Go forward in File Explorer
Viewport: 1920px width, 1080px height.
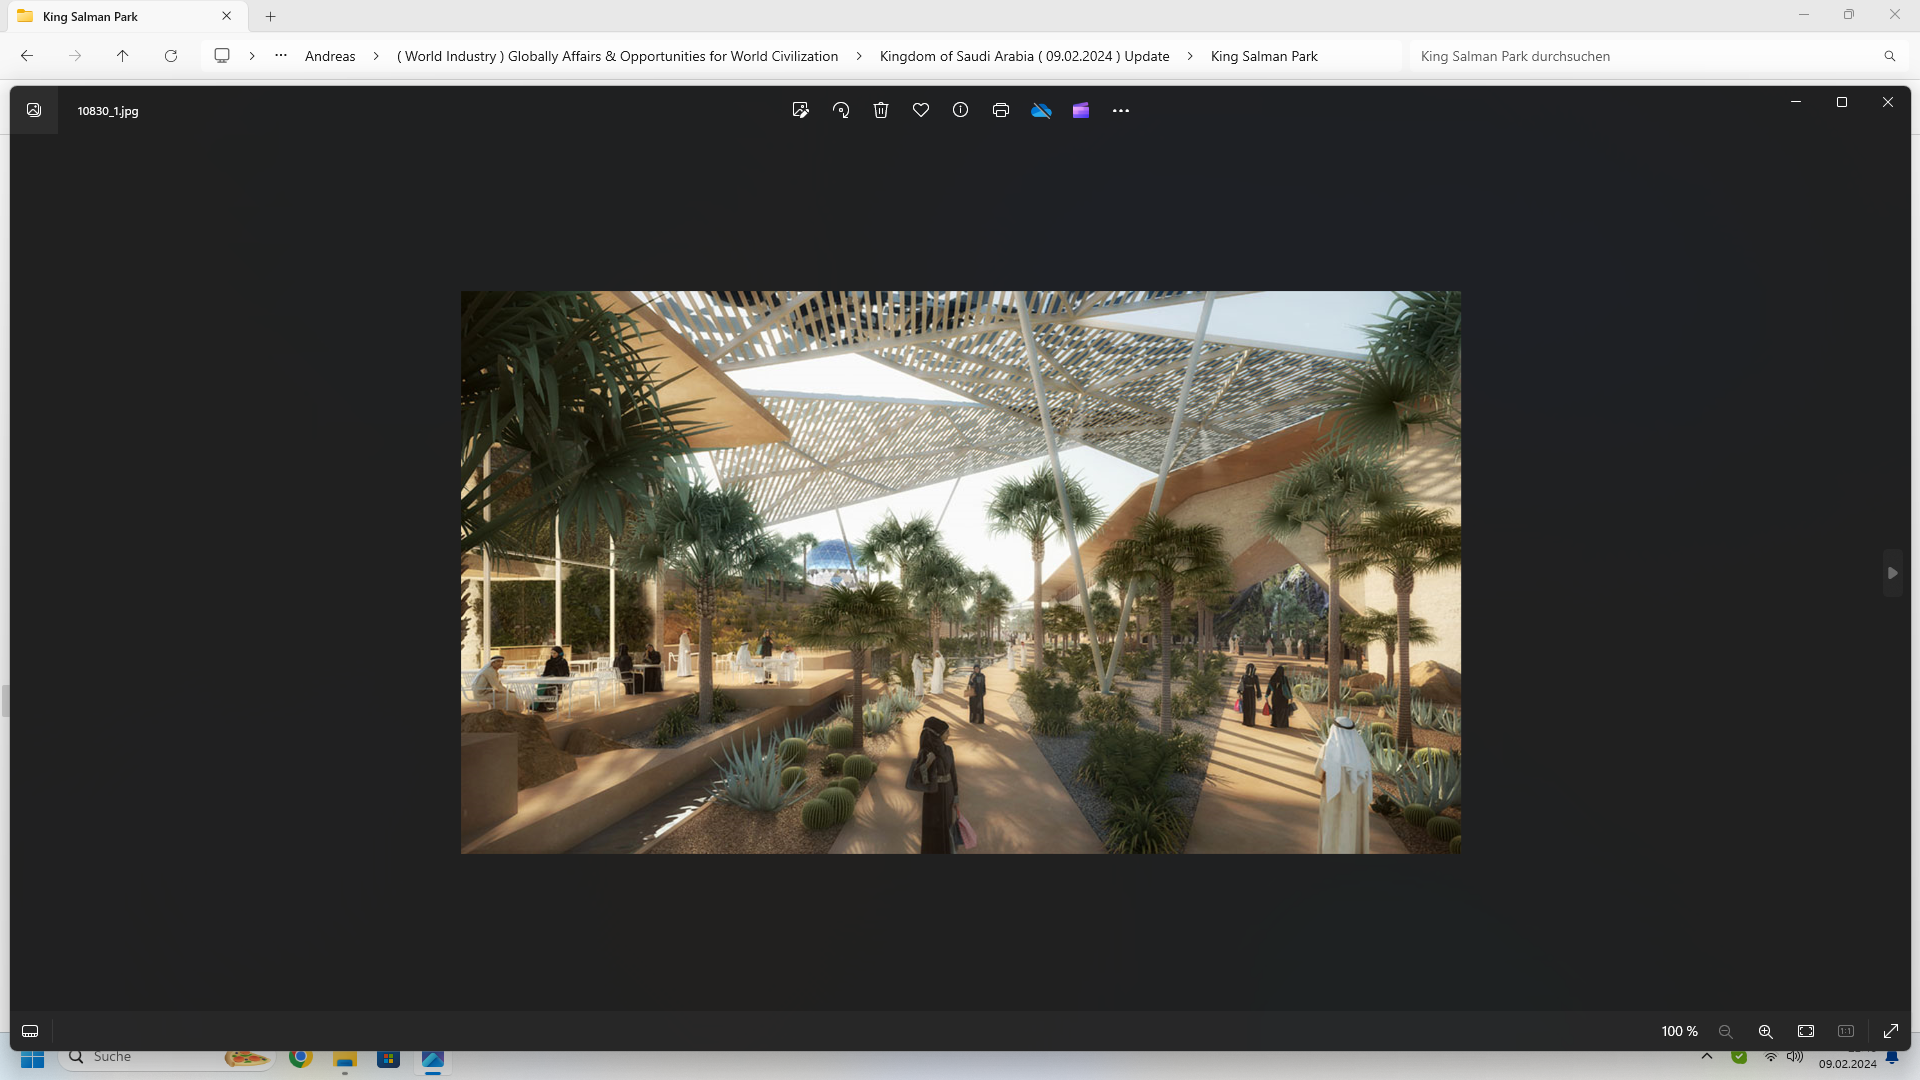[75, 56]
